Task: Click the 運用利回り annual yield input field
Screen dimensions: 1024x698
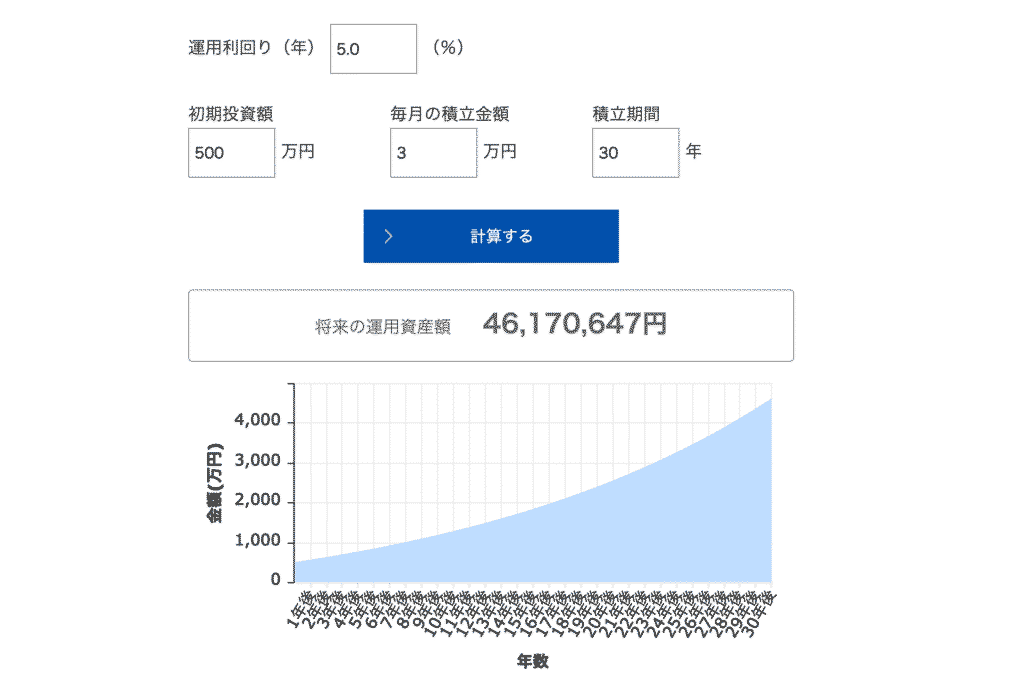Action: coord(373,49)
